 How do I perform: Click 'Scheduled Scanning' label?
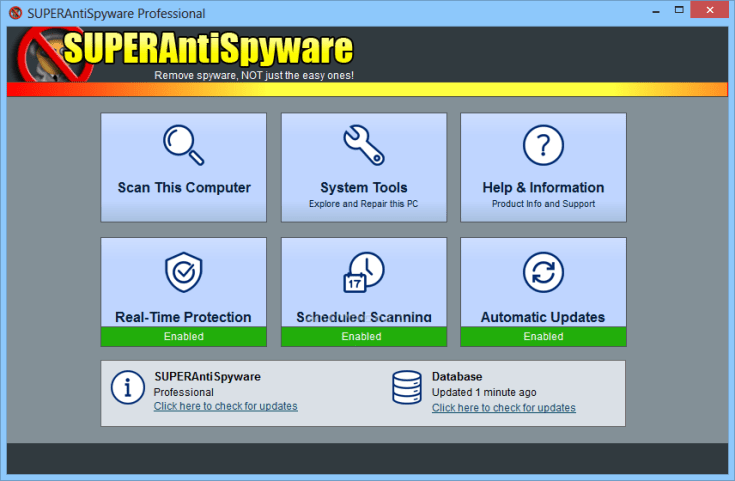tap(364, 317)
